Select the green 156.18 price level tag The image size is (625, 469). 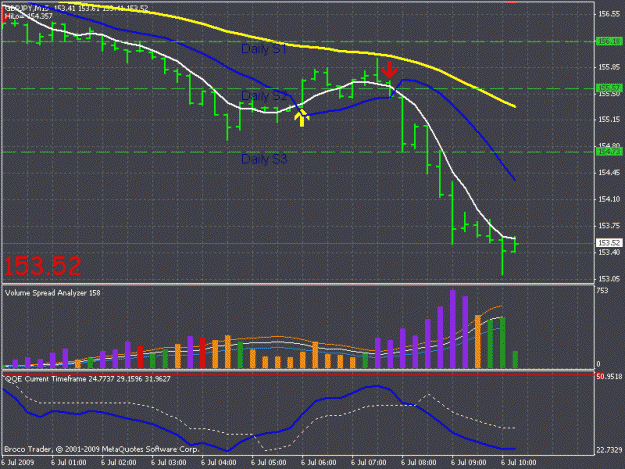click(609, 41)
